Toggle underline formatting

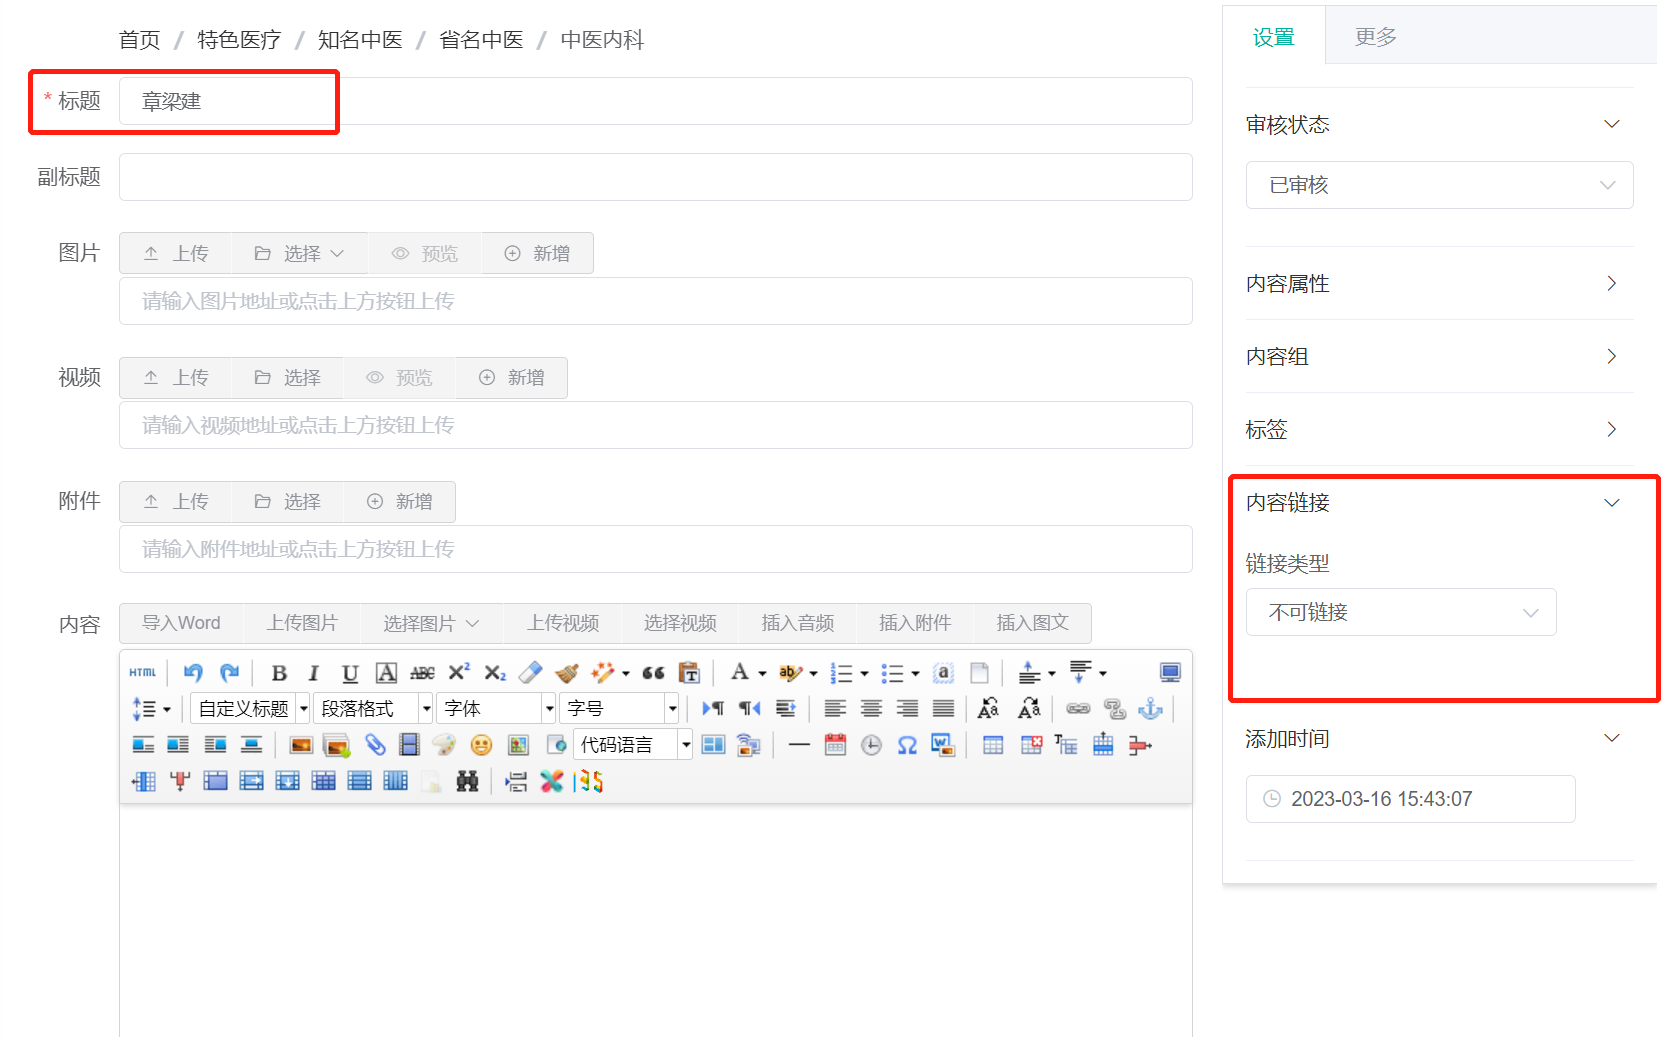[x=349, y=672]
